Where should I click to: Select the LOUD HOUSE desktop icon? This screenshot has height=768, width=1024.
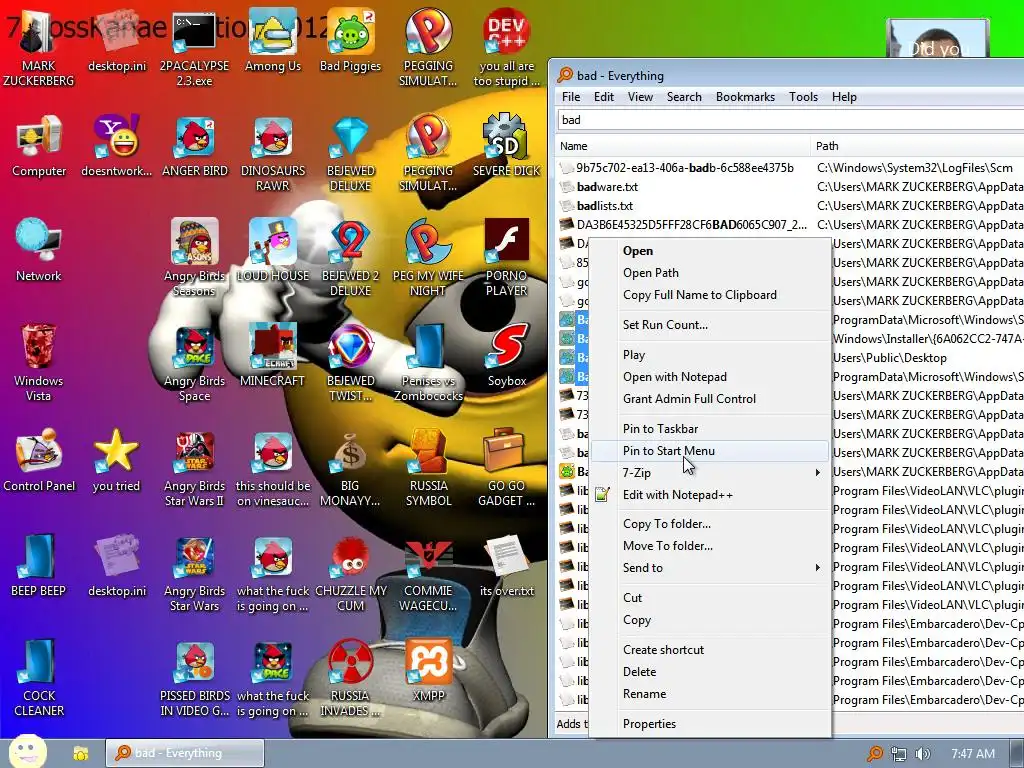pos(273,251)
